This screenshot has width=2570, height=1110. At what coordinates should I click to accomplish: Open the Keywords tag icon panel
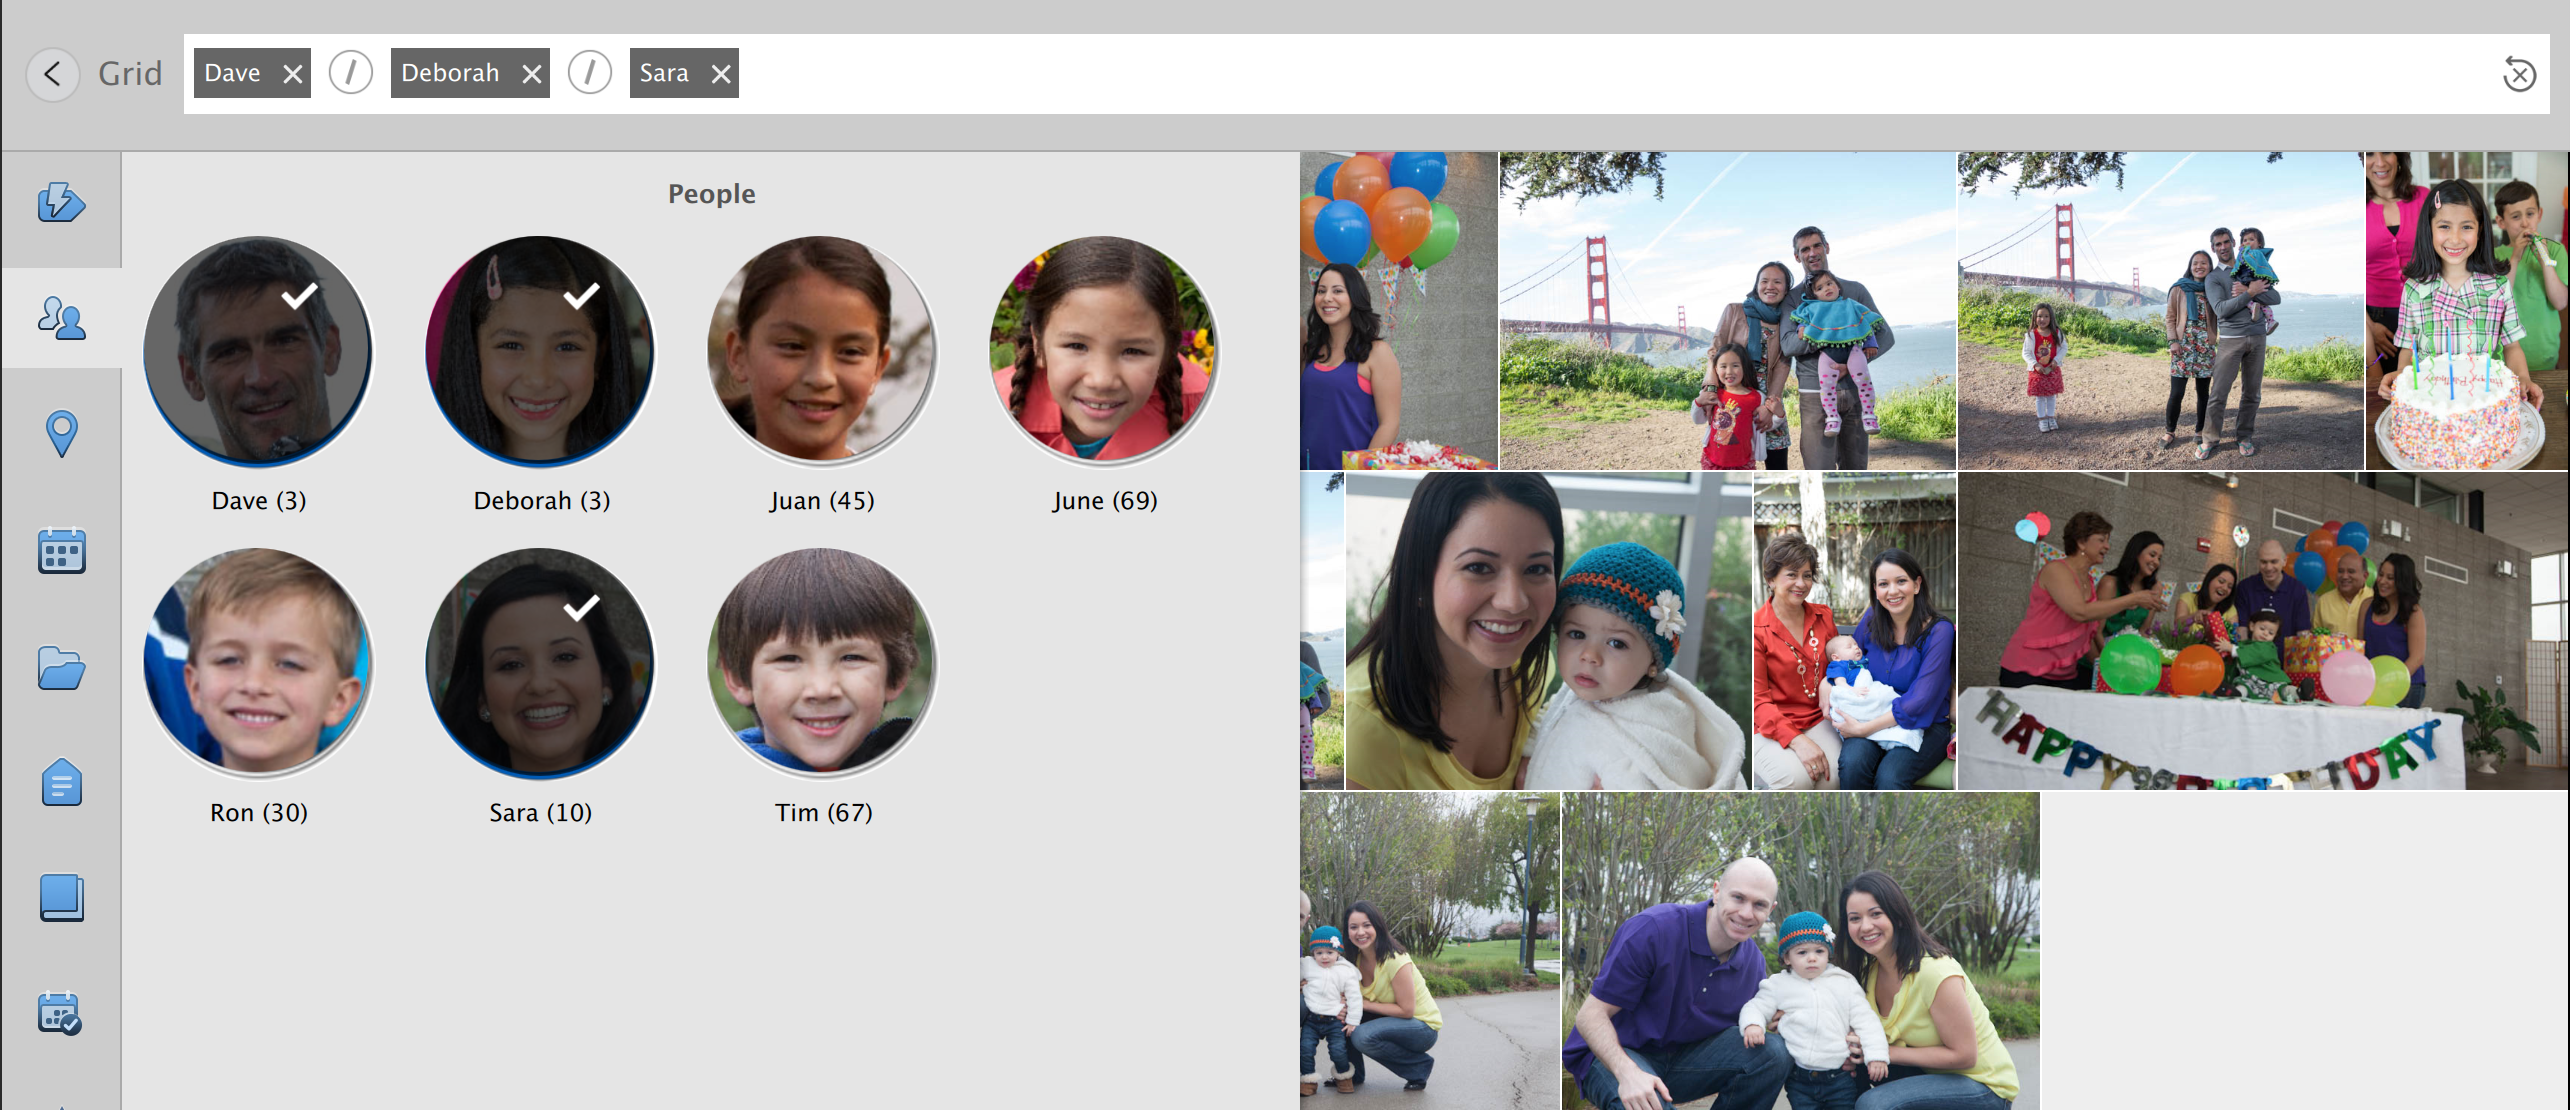click(61, 783)
